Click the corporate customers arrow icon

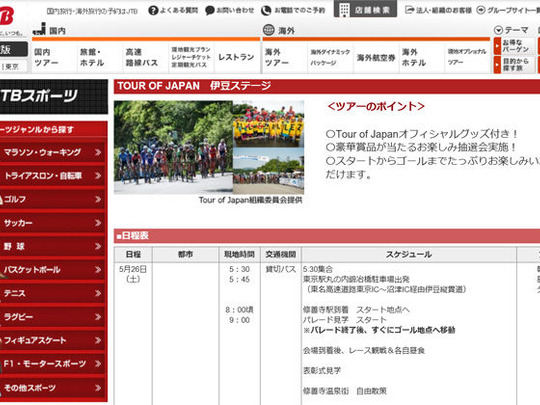coord(409,10)
